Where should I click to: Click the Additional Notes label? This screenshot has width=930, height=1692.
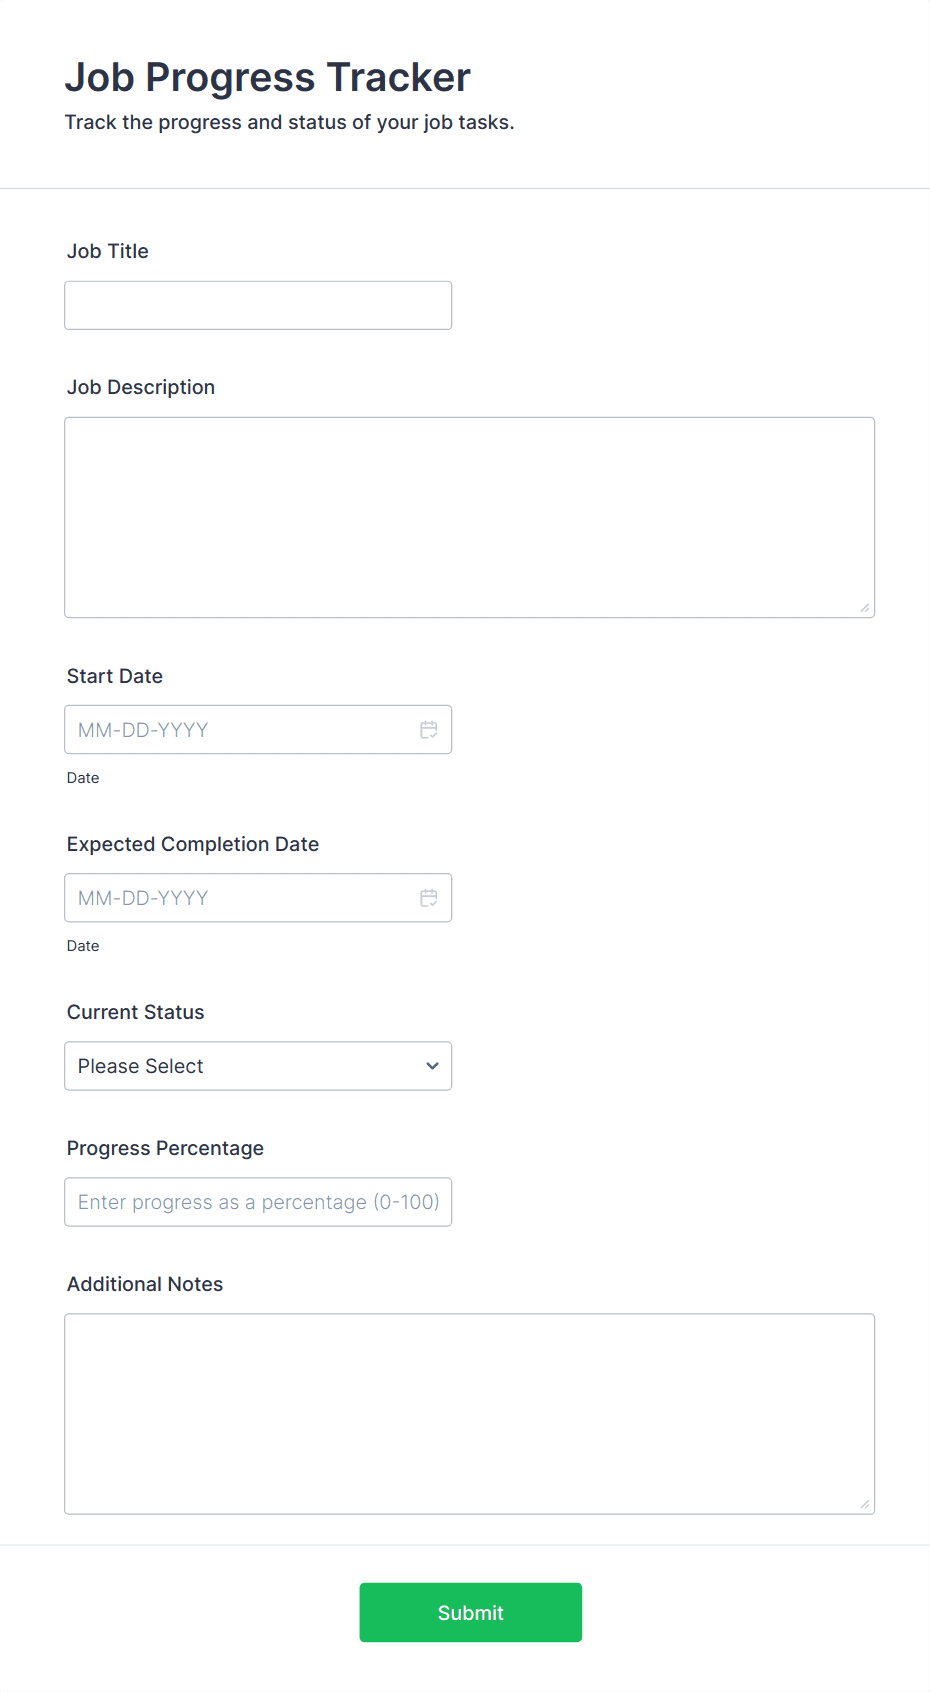(x=145, y=1284)
